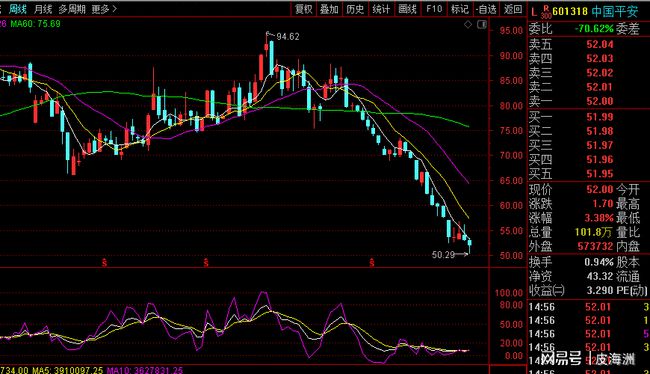
Task: Open the 复权 price adjustment option
Action: point(303,9)
